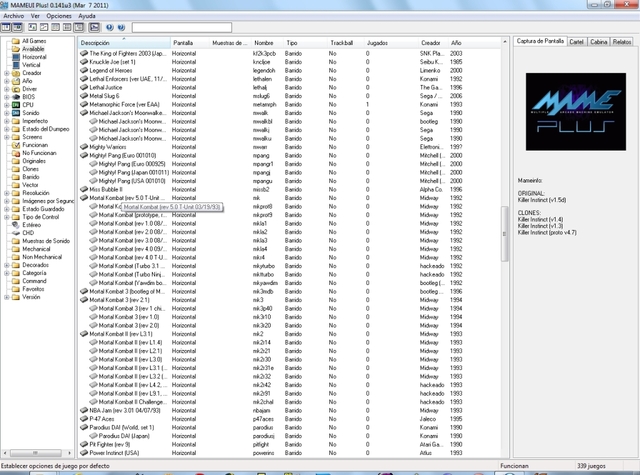Switch to the Cabina tab

click(598, 42)
